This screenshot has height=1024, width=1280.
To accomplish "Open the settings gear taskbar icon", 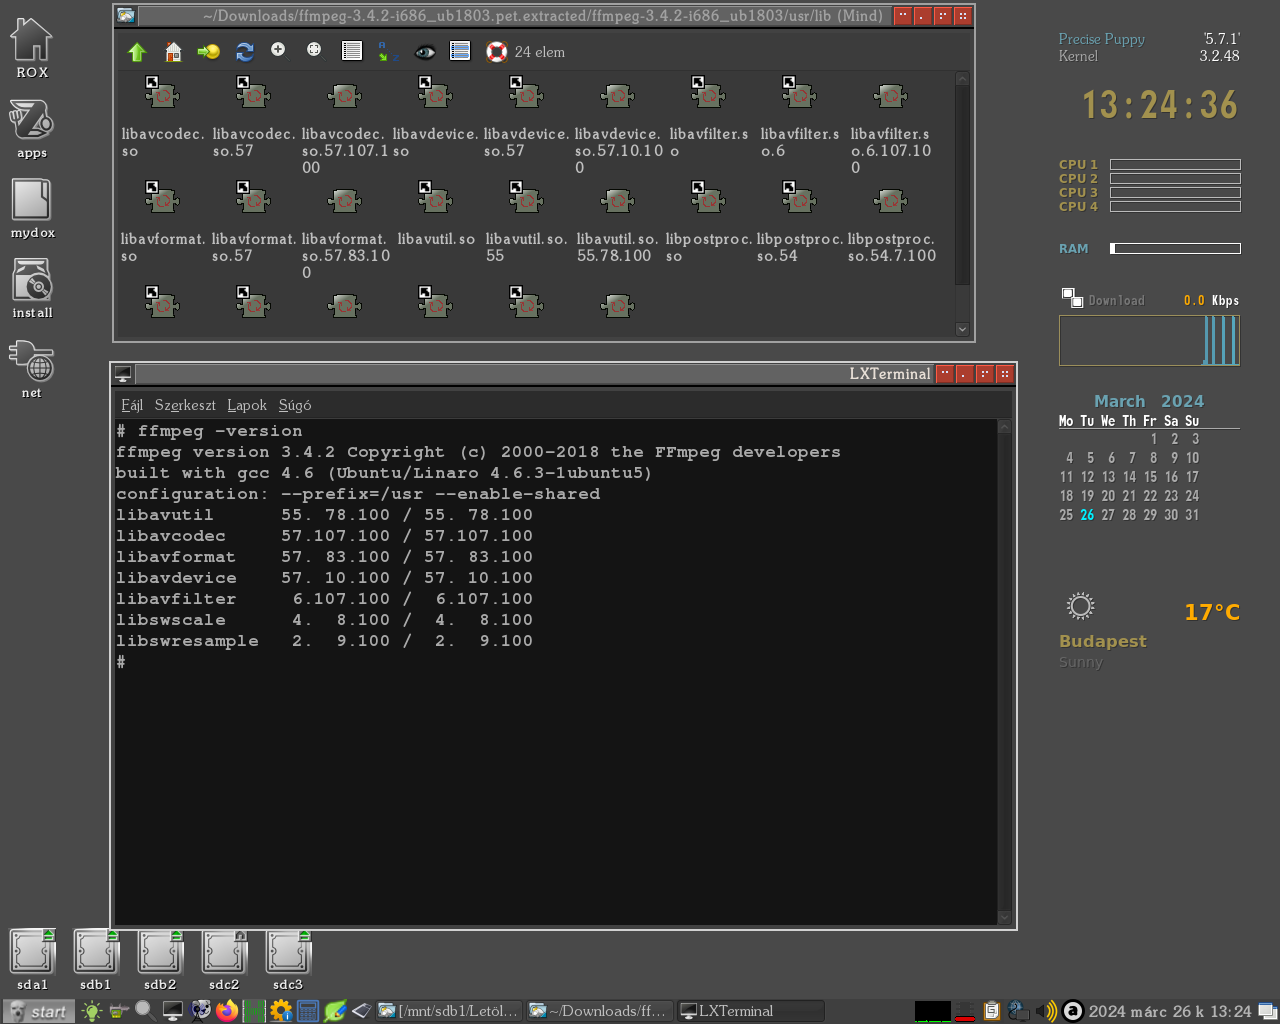I will tap(281, 1011).
